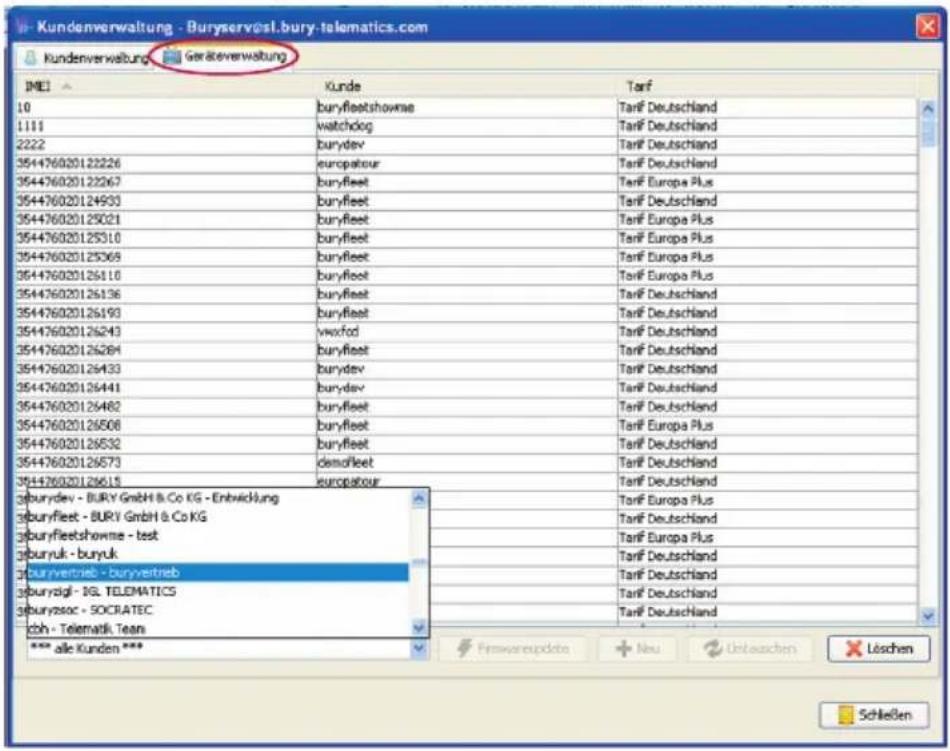Select the row with IMEI 1111
The image size is (950, 751).
(467, 126)
